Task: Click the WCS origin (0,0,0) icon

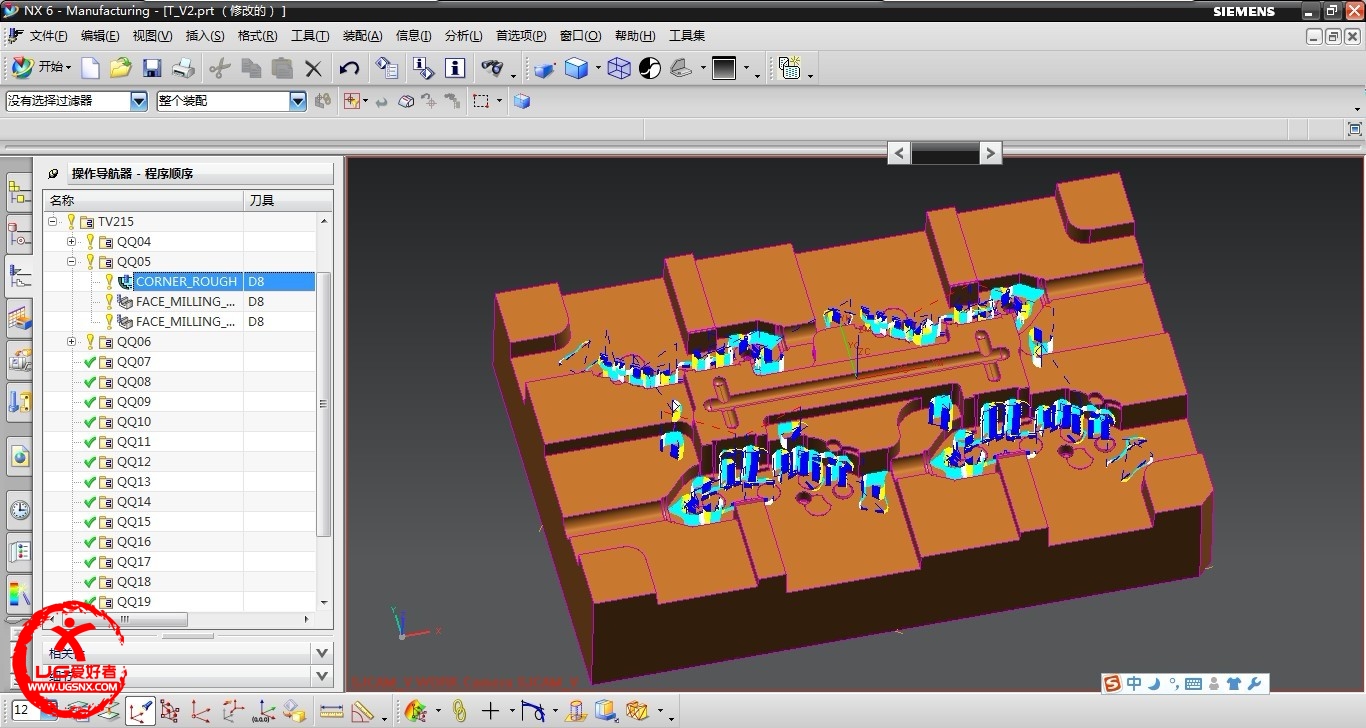Action: 263,711
